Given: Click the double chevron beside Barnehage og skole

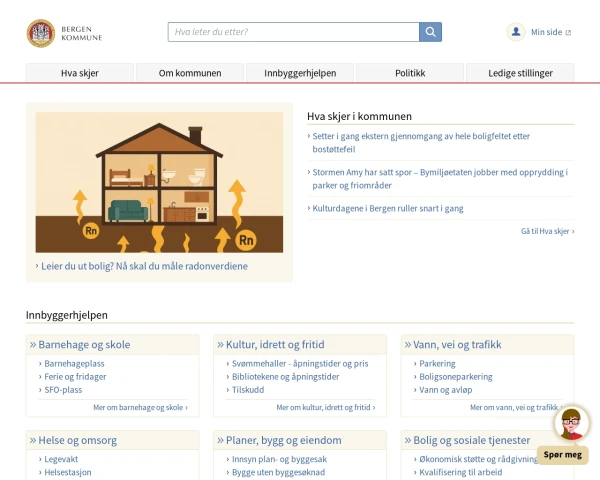Looking at the screenshot, I should pos(33,344).
